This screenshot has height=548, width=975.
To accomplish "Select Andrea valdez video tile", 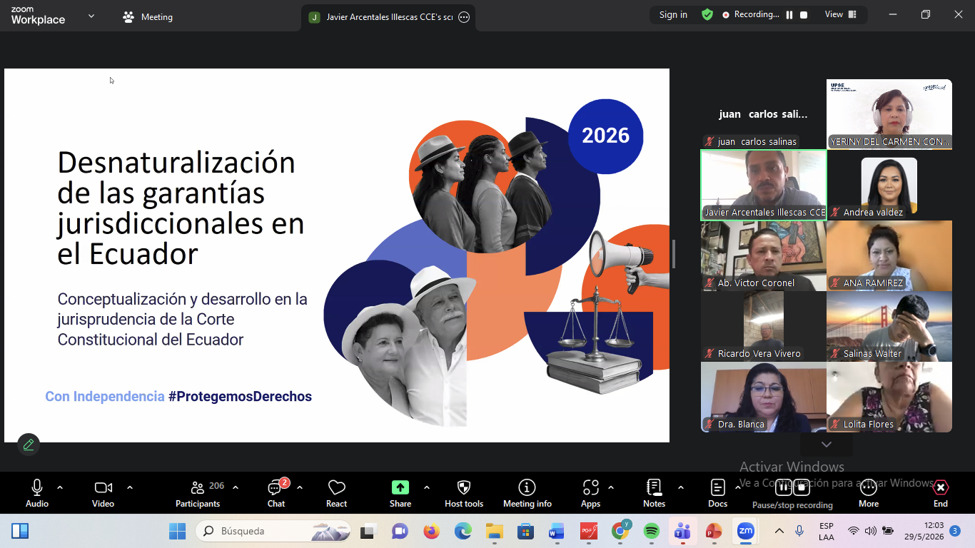I will (x=889, y=185).
